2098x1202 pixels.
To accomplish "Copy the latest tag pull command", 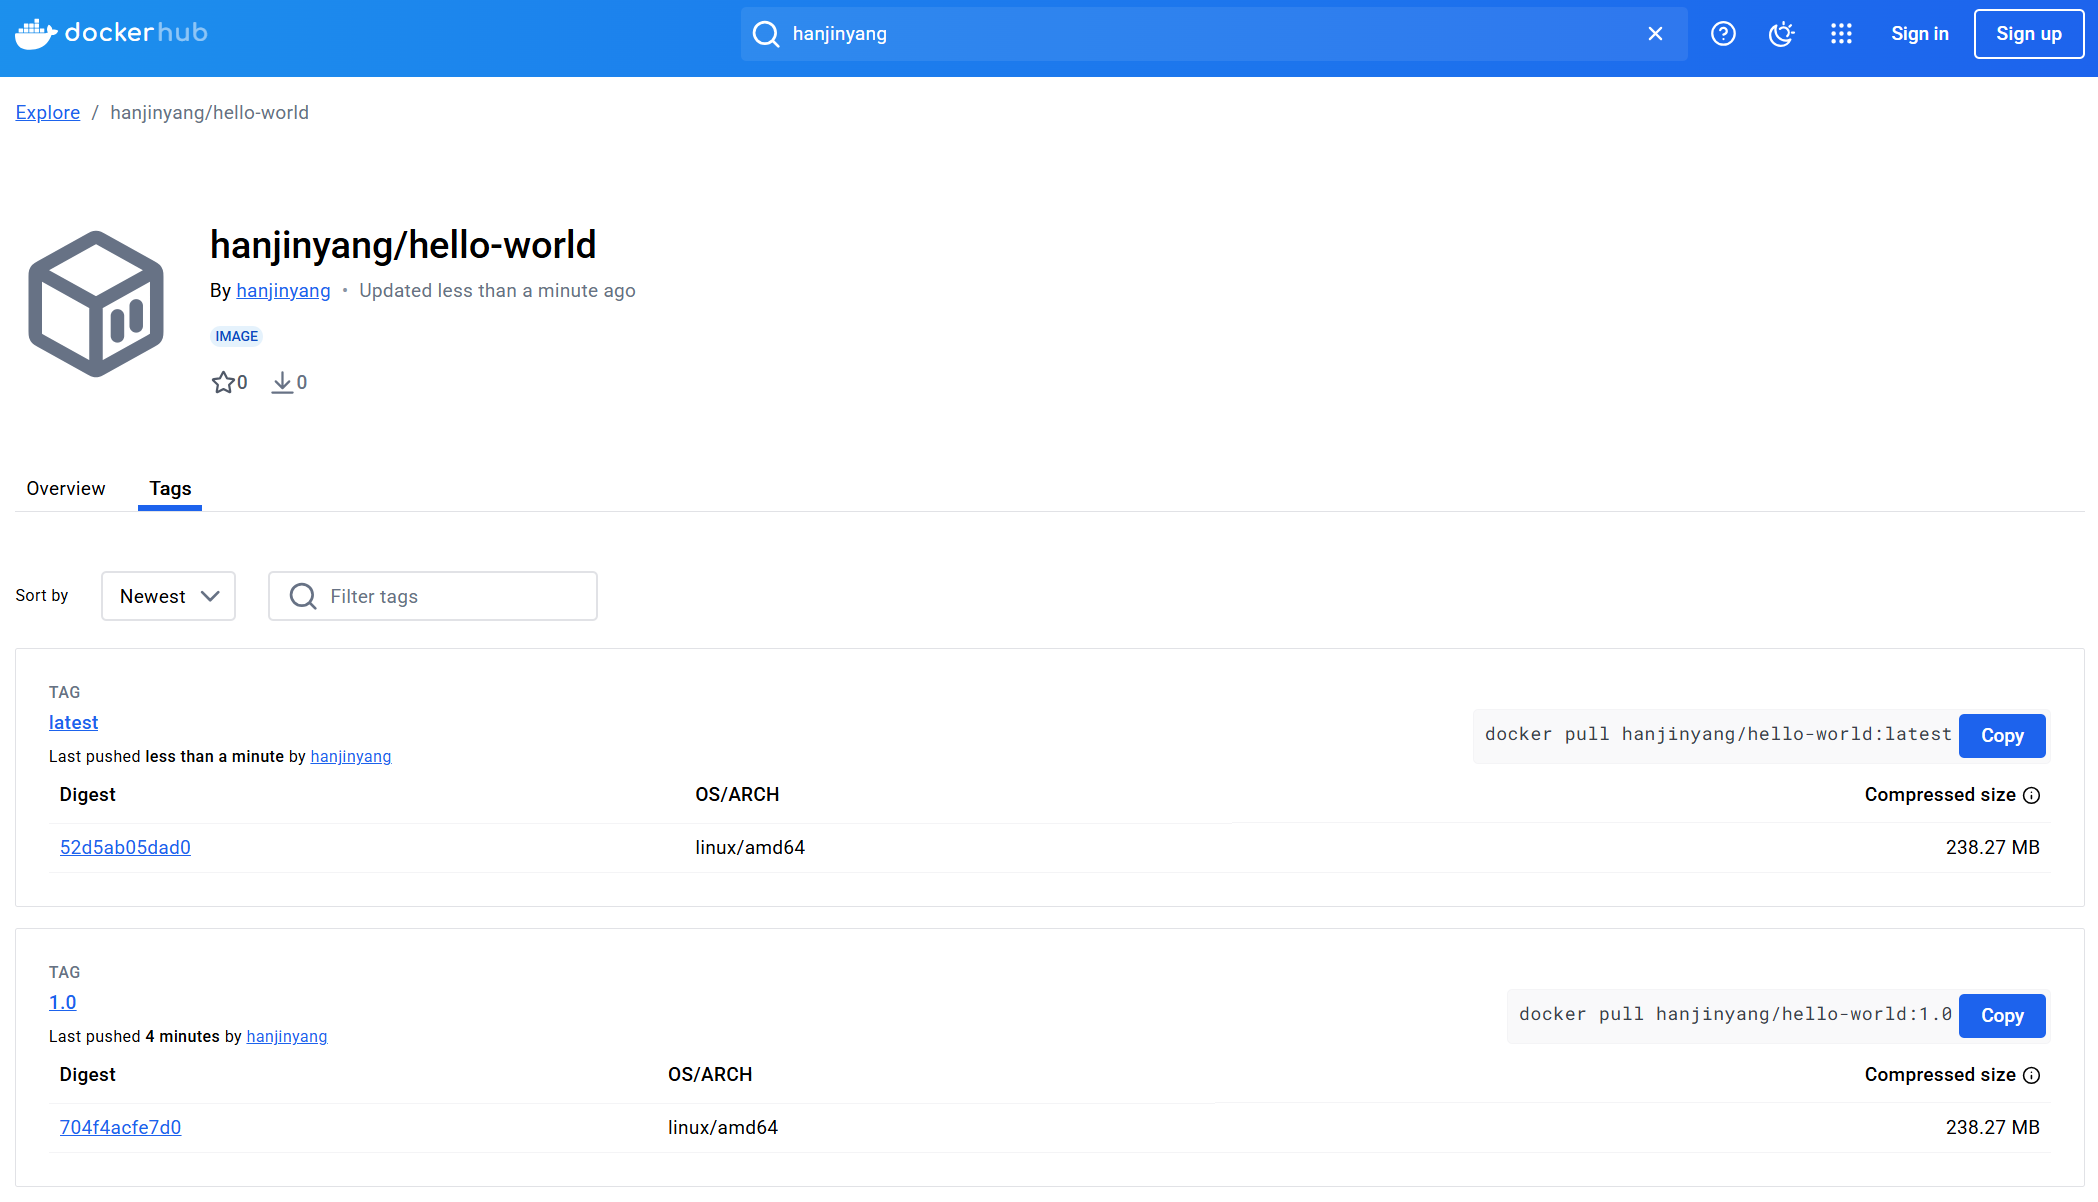I will (2002, 736).
